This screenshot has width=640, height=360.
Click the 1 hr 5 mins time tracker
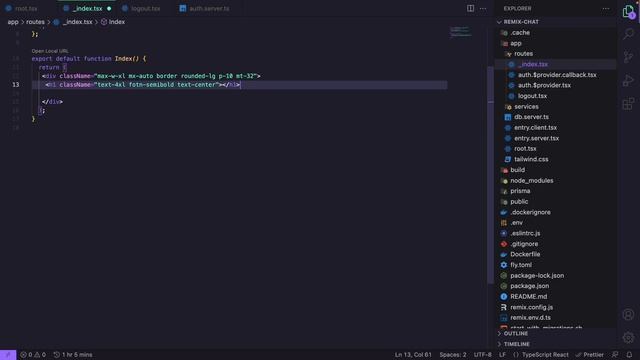click(x=73, y=355)
